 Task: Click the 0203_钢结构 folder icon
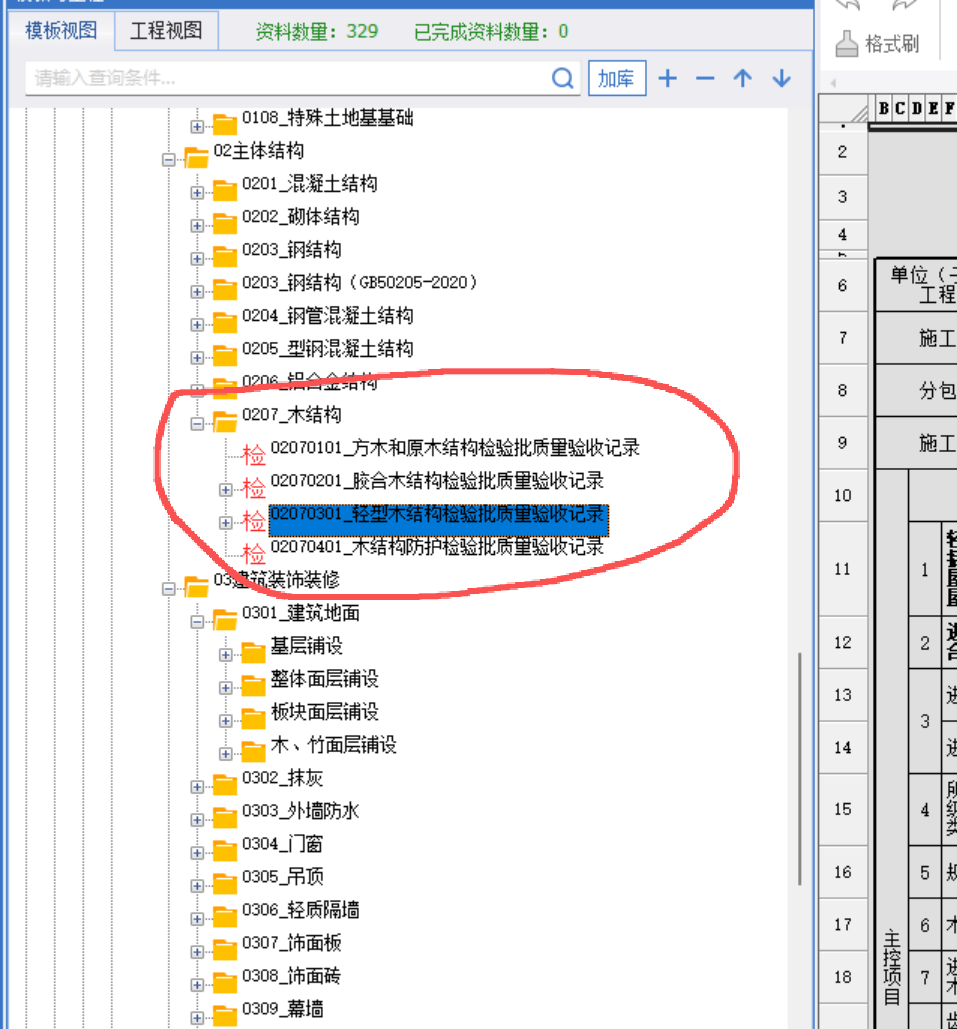click(x=225, y=256)
